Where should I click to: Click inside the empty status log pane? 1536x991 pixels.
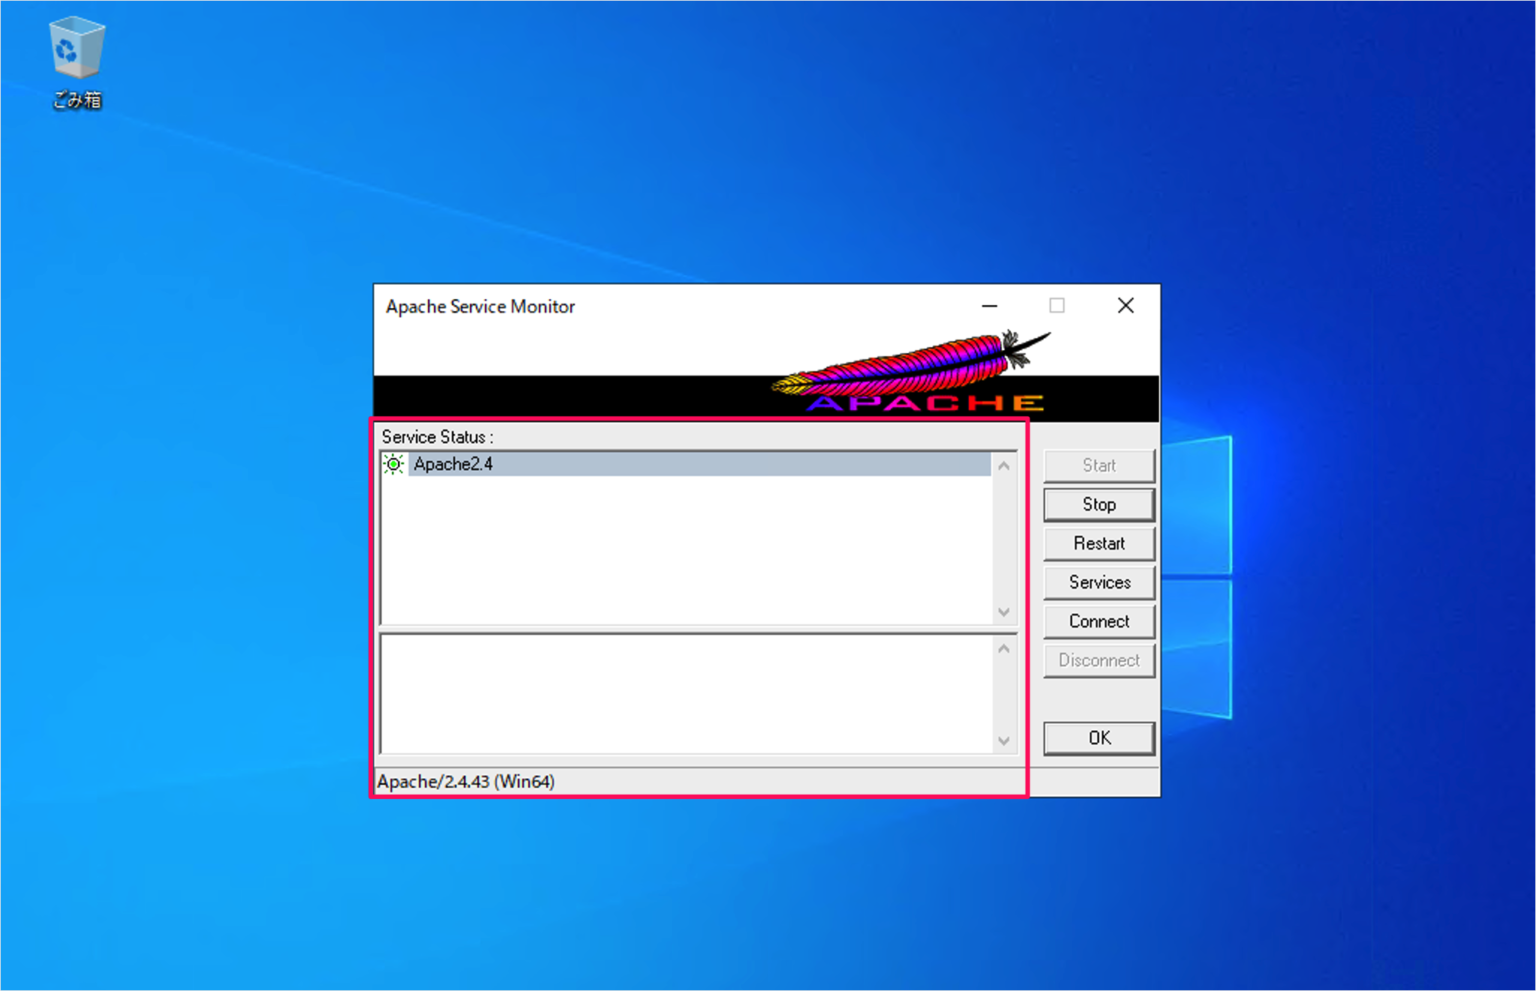690,694
